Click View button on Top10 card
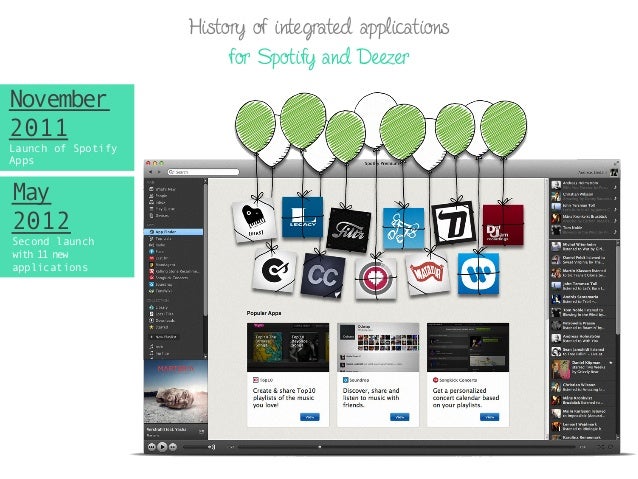Image resolution: width=638 pixels, height=479 pixels. [310, 417]
